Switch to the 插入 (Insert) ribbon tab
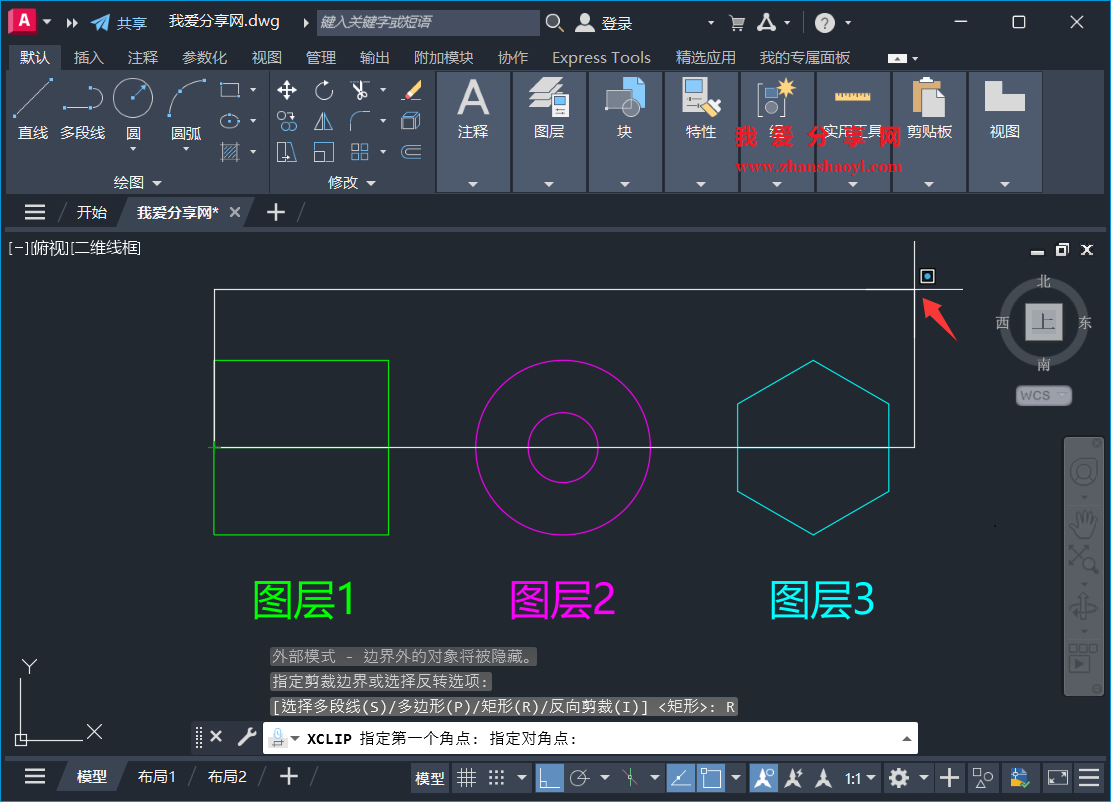Viewport: 1111px width, 802px height. 88,57
